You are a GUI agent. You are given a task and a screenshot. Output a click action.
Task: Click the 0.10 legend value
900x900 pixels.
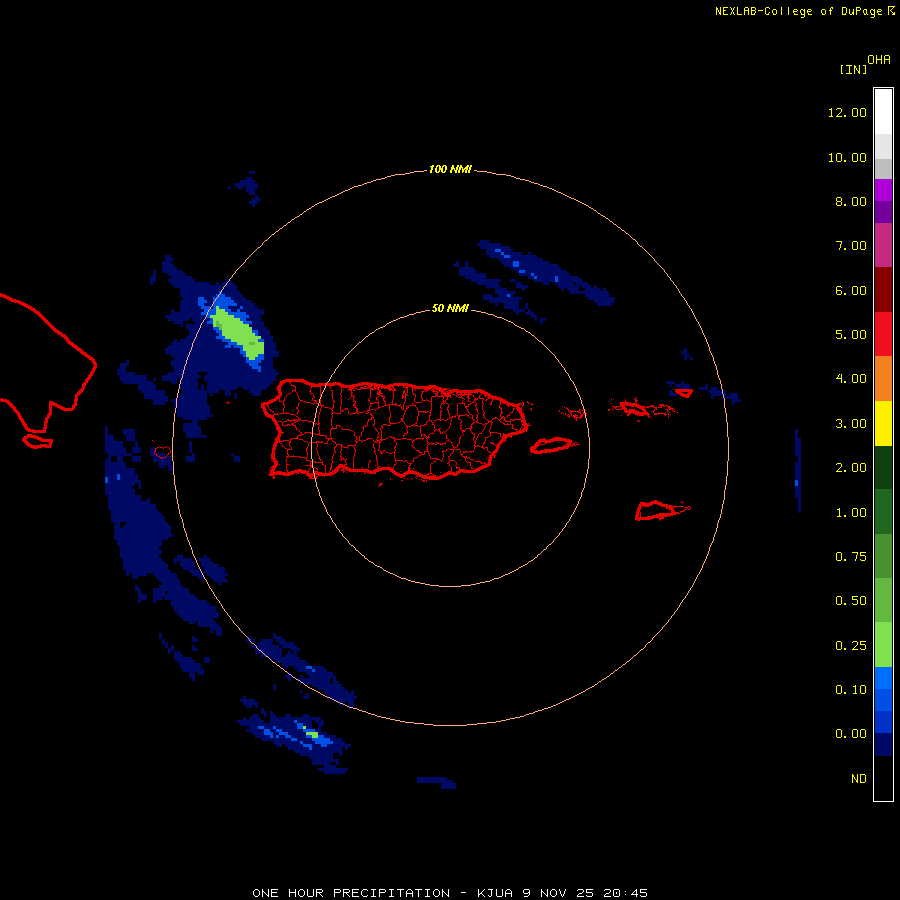coord(850,690)
